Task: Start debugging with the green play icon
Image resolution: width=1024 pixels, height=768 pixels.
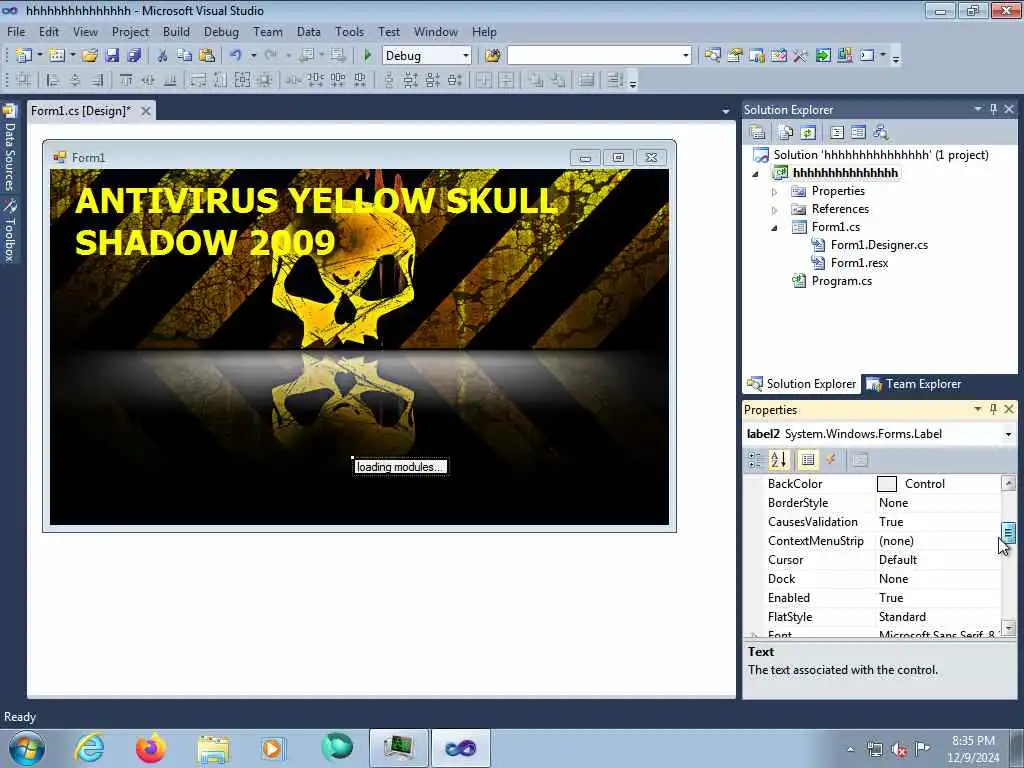Action: (367, 56)
